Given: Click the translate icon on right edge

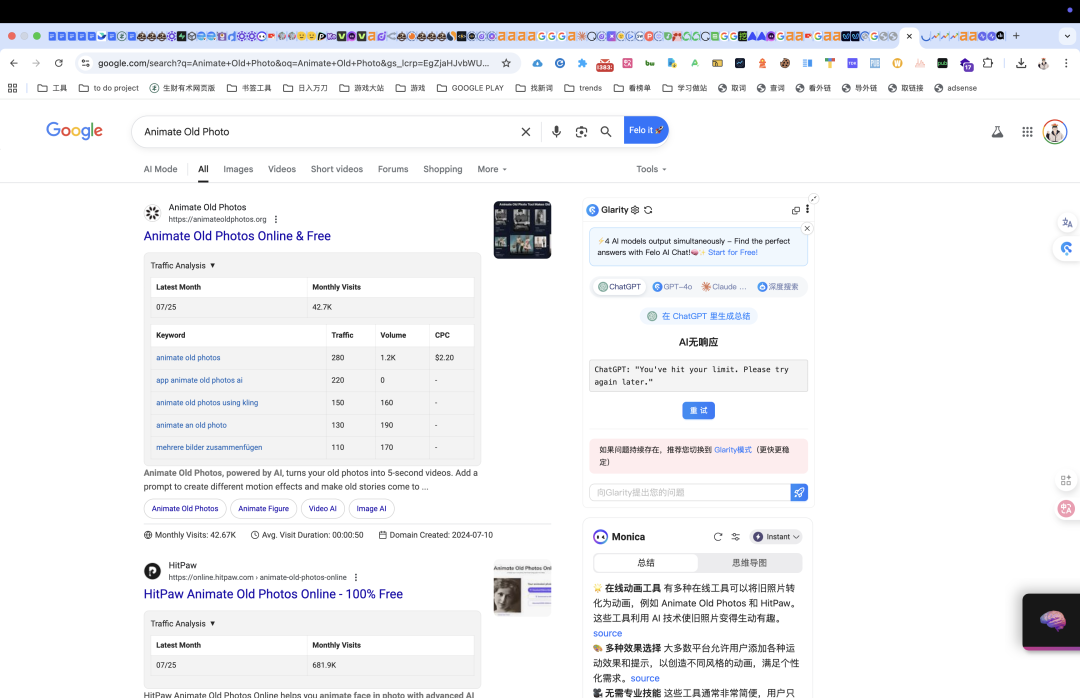Looking at the screenshot, I should tap(1067, 223).
